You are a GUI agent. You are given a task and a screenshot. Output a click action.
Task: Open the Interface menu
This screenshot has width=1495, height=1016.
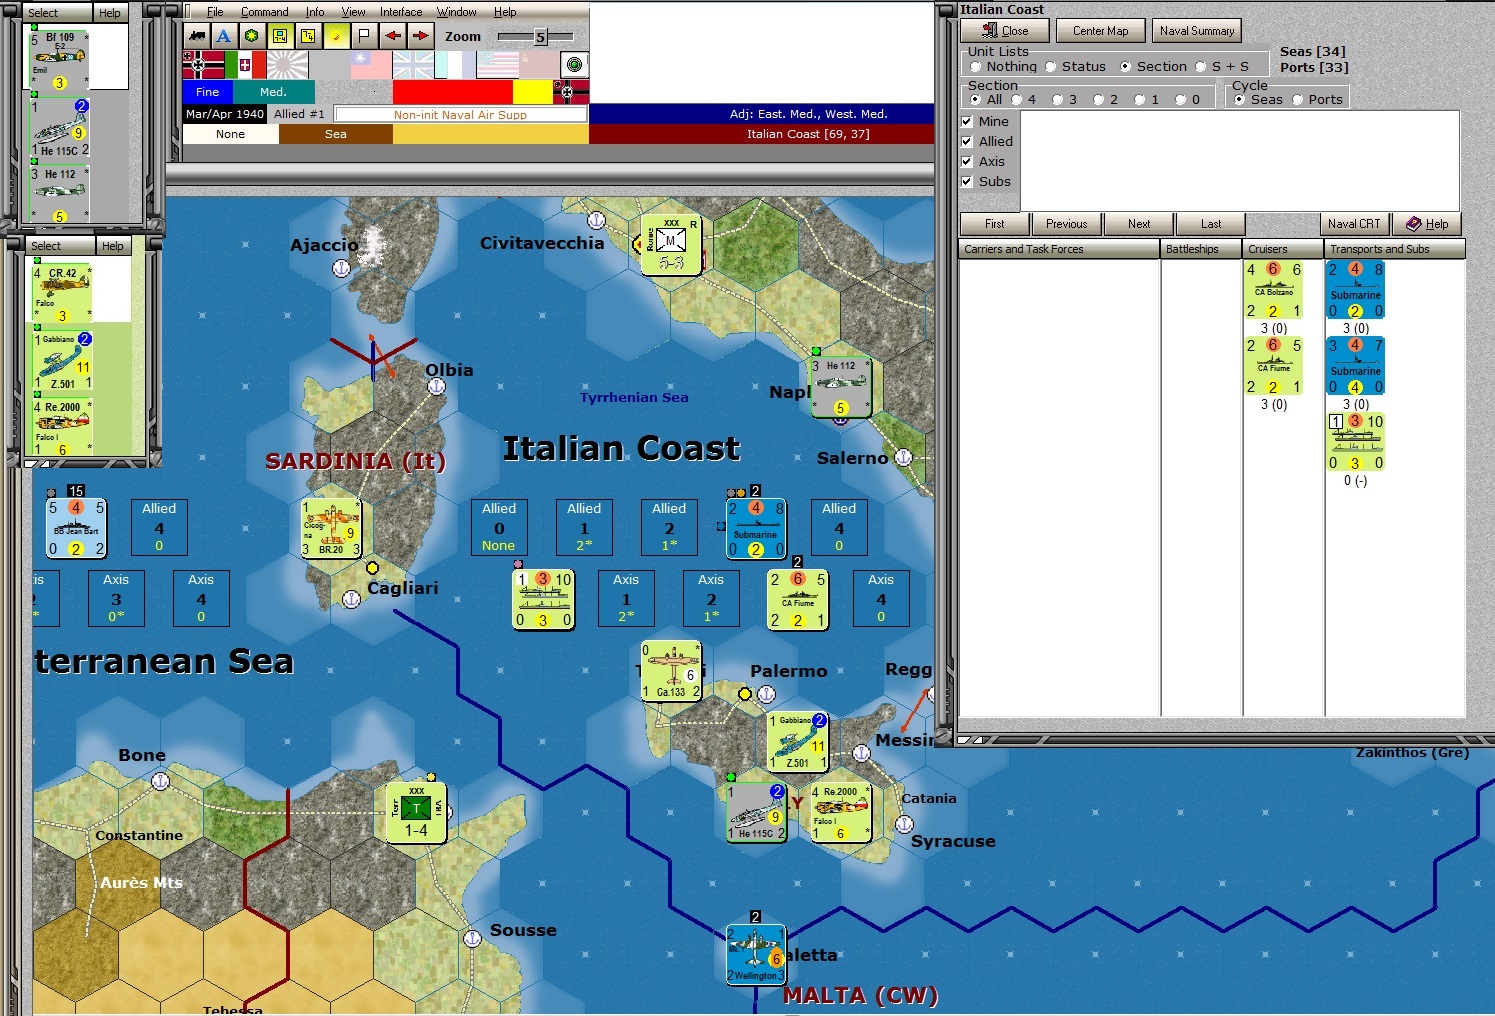tap(401, 12)
